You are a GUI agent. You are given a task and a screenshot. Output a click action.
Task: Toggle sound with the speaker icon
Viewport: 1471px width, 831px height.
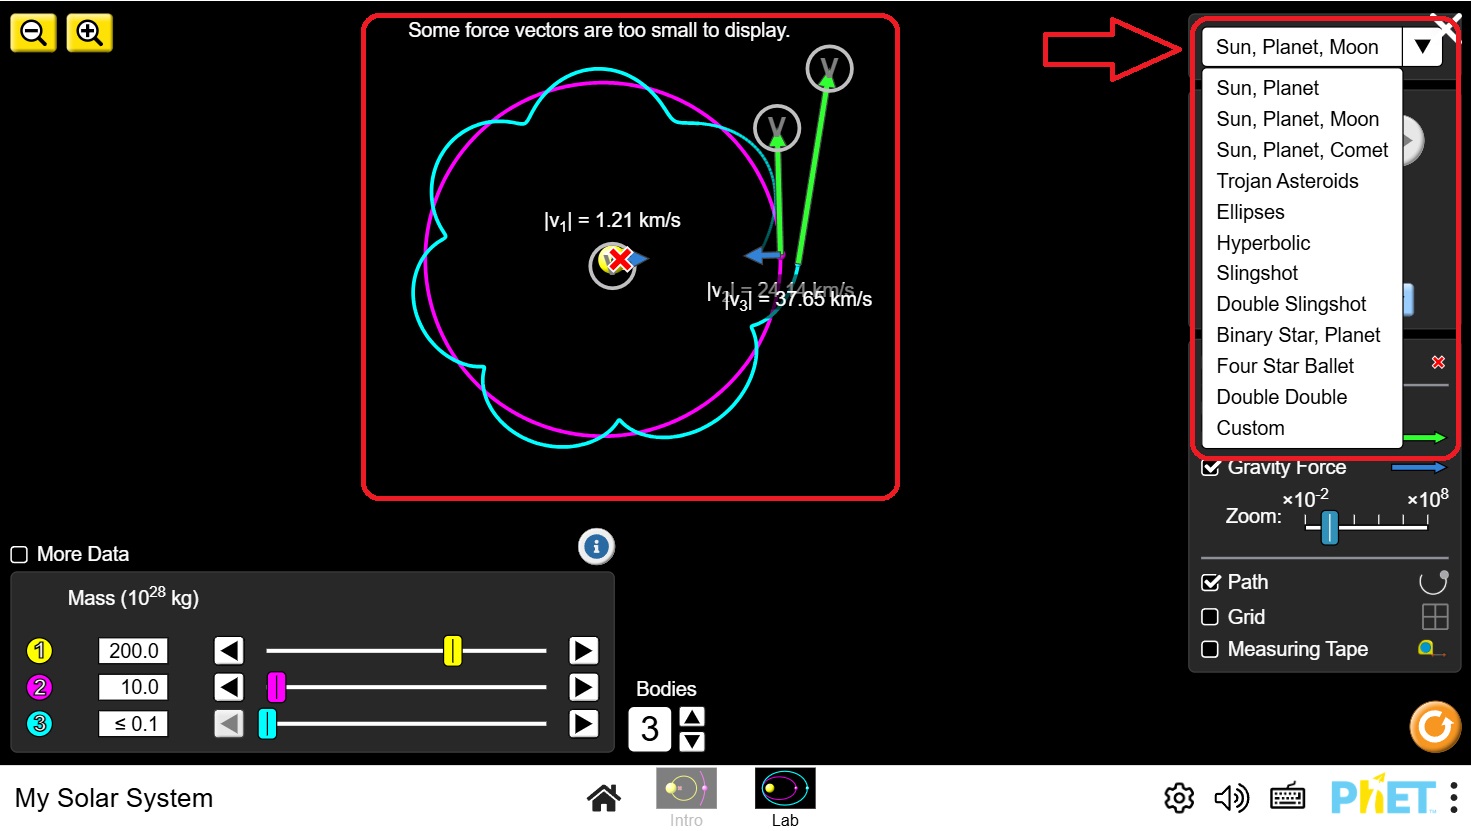click(1231, 798)
